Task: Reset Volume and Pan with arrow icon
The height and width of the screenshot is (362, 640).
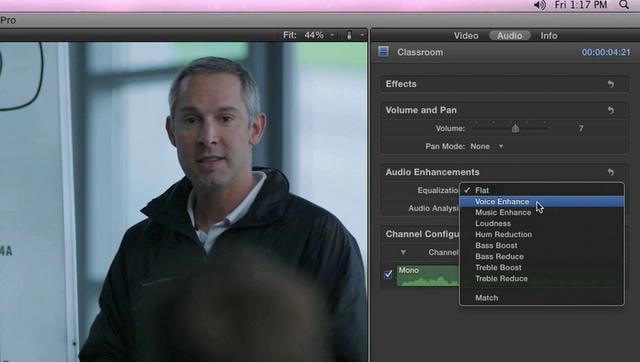Action: pyautogui.click(x=611, y=110)
